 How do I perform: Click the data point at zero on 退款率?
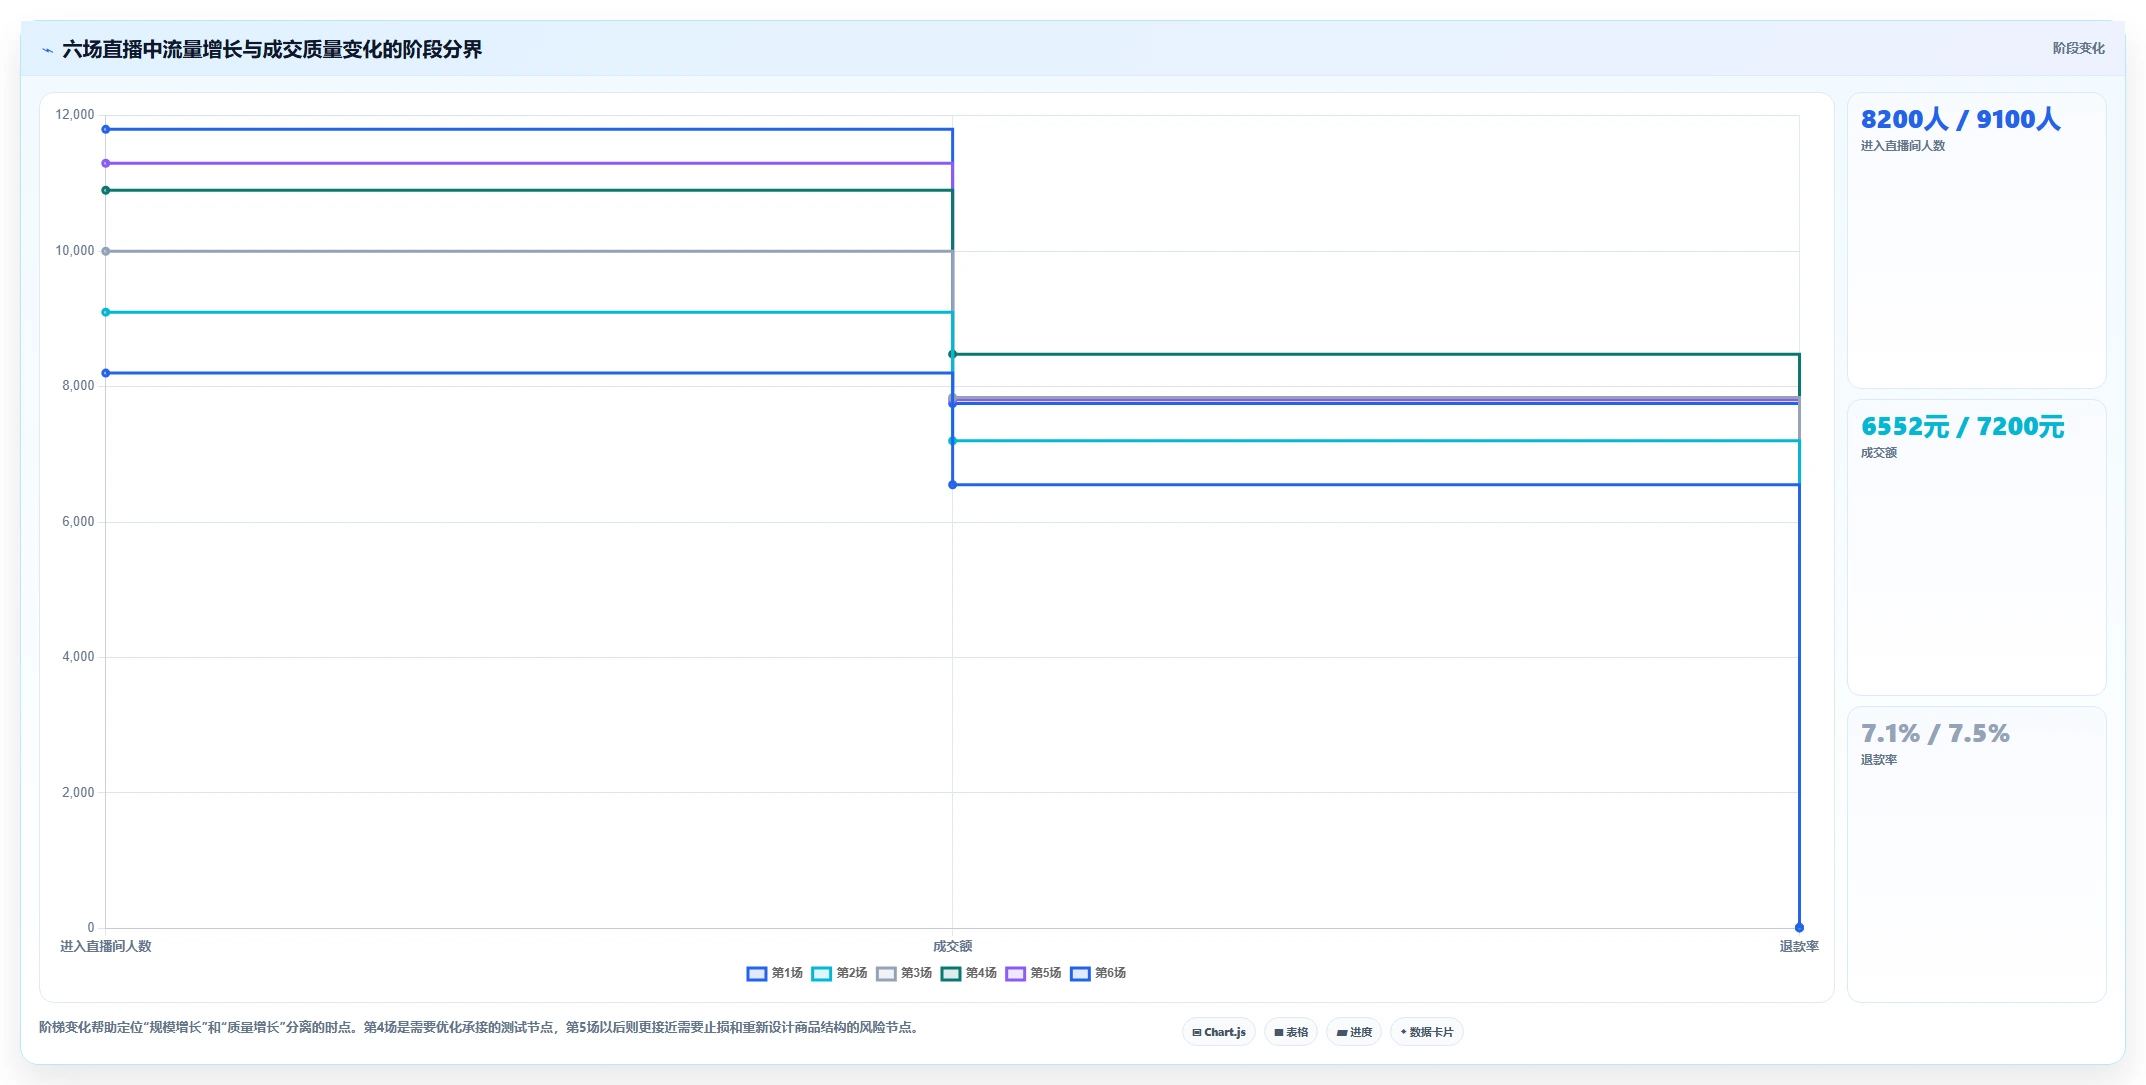pos(1799,928)
